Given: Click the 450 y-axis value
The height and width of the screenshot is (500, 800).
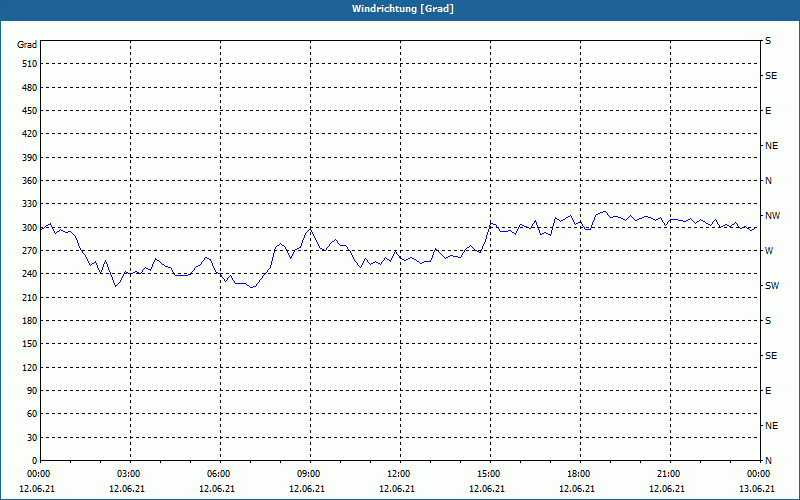Looking at the screenshot, I should (x=30, y=111).
